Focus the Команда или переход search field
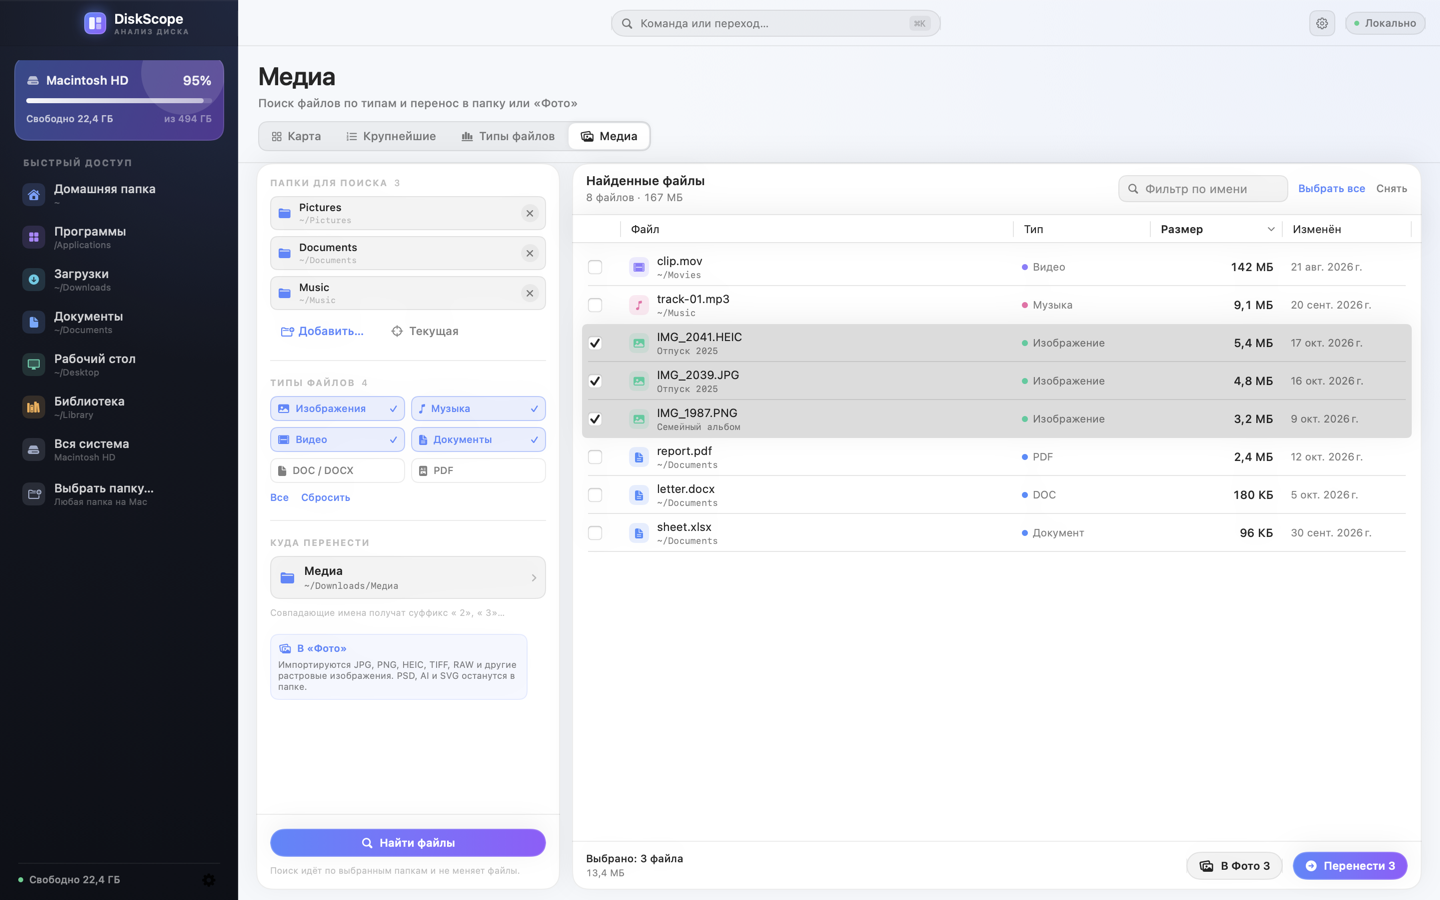The height and width of the screenshot is (900, 1440). pyautogui.click(x=776, y=23)
